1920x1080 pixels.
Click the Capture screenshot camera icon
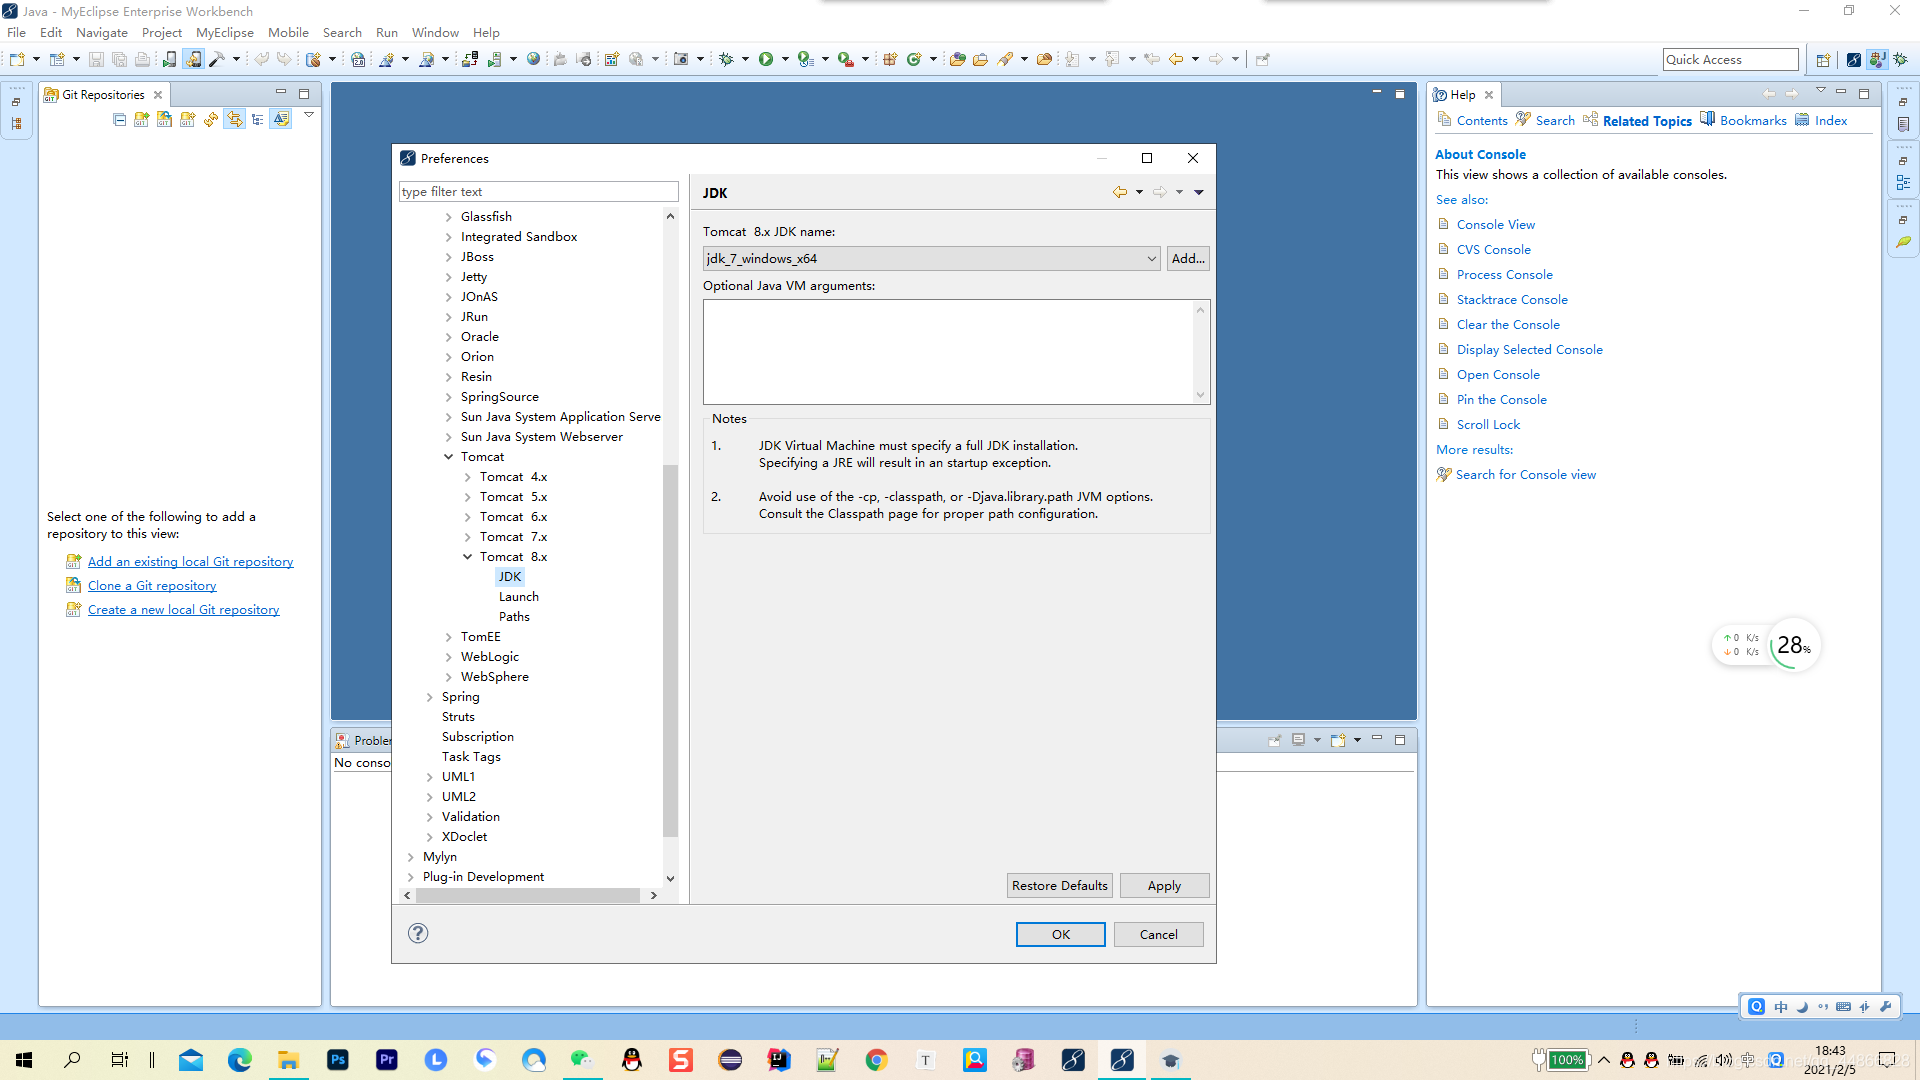pyautogui.click(x=681, y=60)
